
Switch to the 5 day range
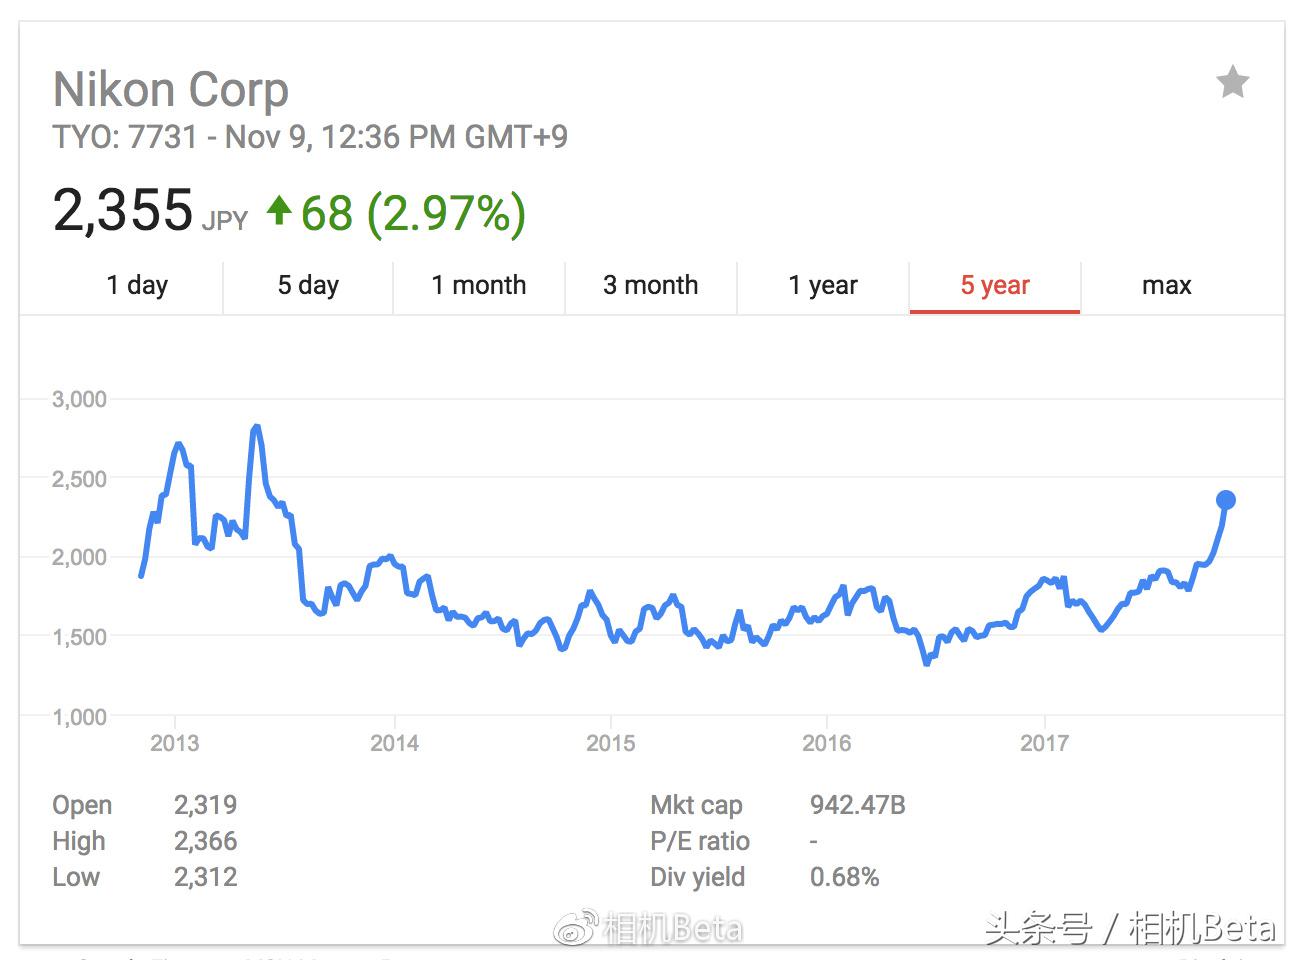(308, 285)
